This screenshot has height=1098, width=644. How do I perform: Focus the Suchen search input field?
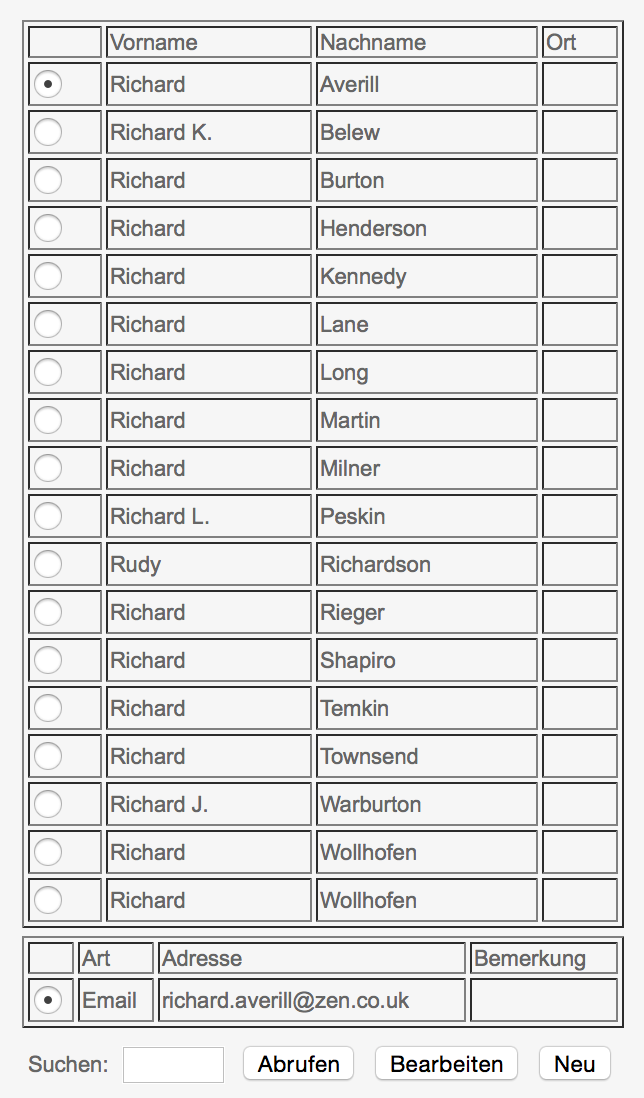click(x=173, y=1064)
